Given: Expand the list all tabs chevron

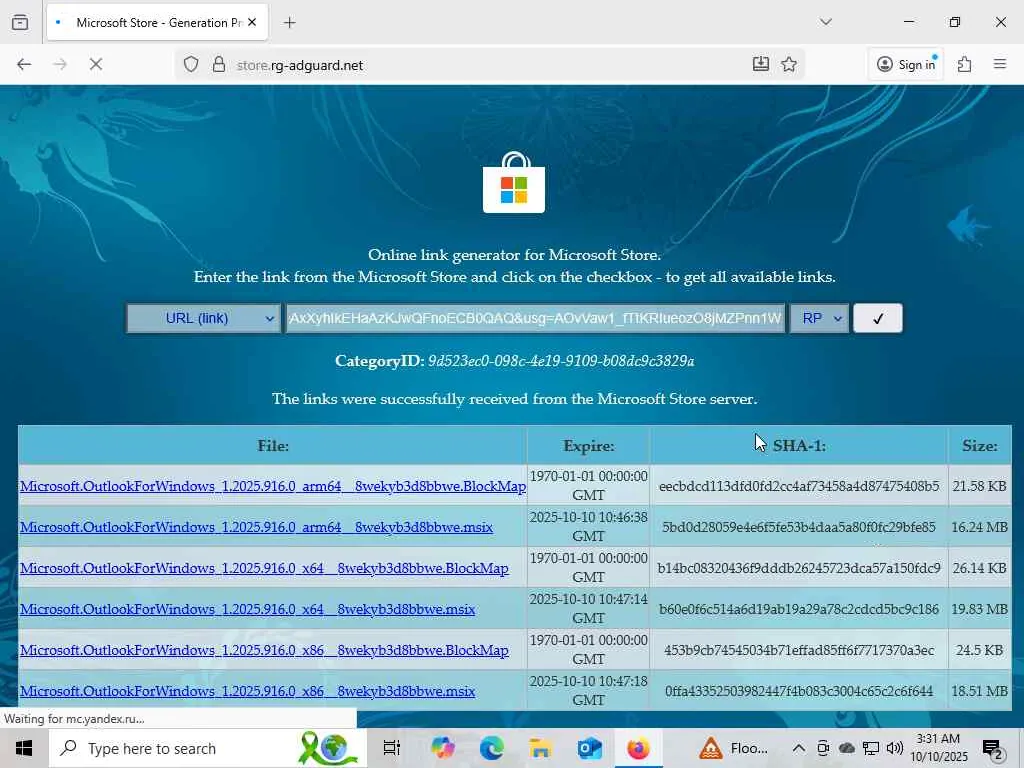Looking at the screenshot, I should point(825,22).
